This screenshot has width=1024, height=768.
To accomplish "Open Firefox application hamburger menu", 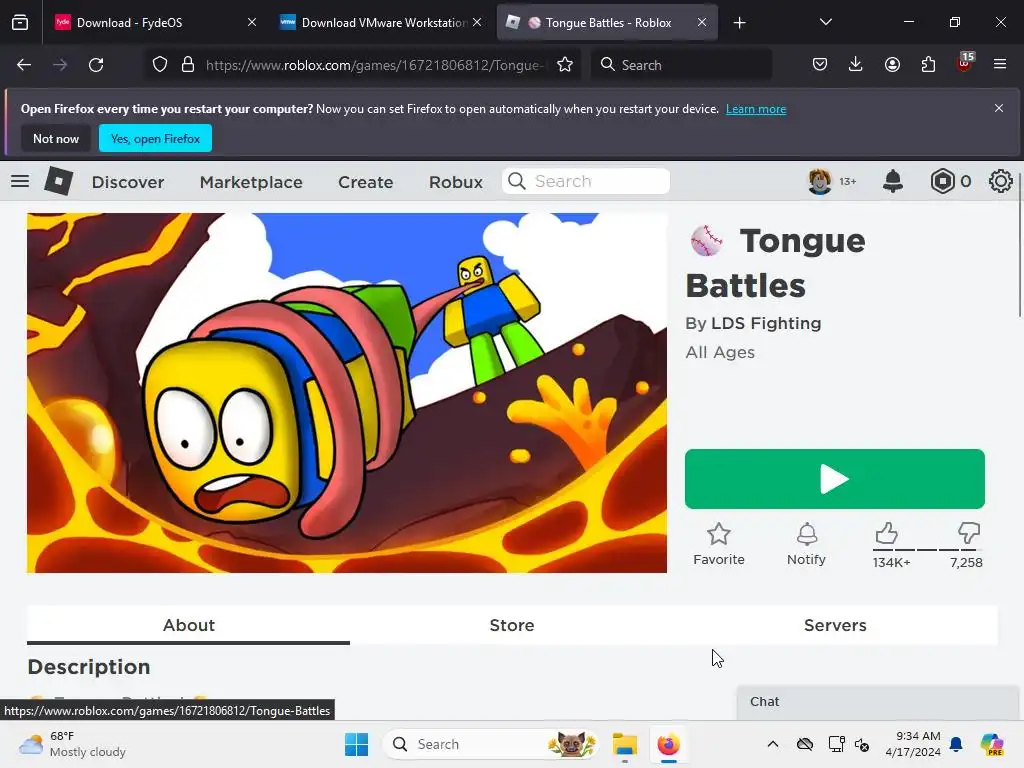I will pyautogui.click(x=1000, y=65).
